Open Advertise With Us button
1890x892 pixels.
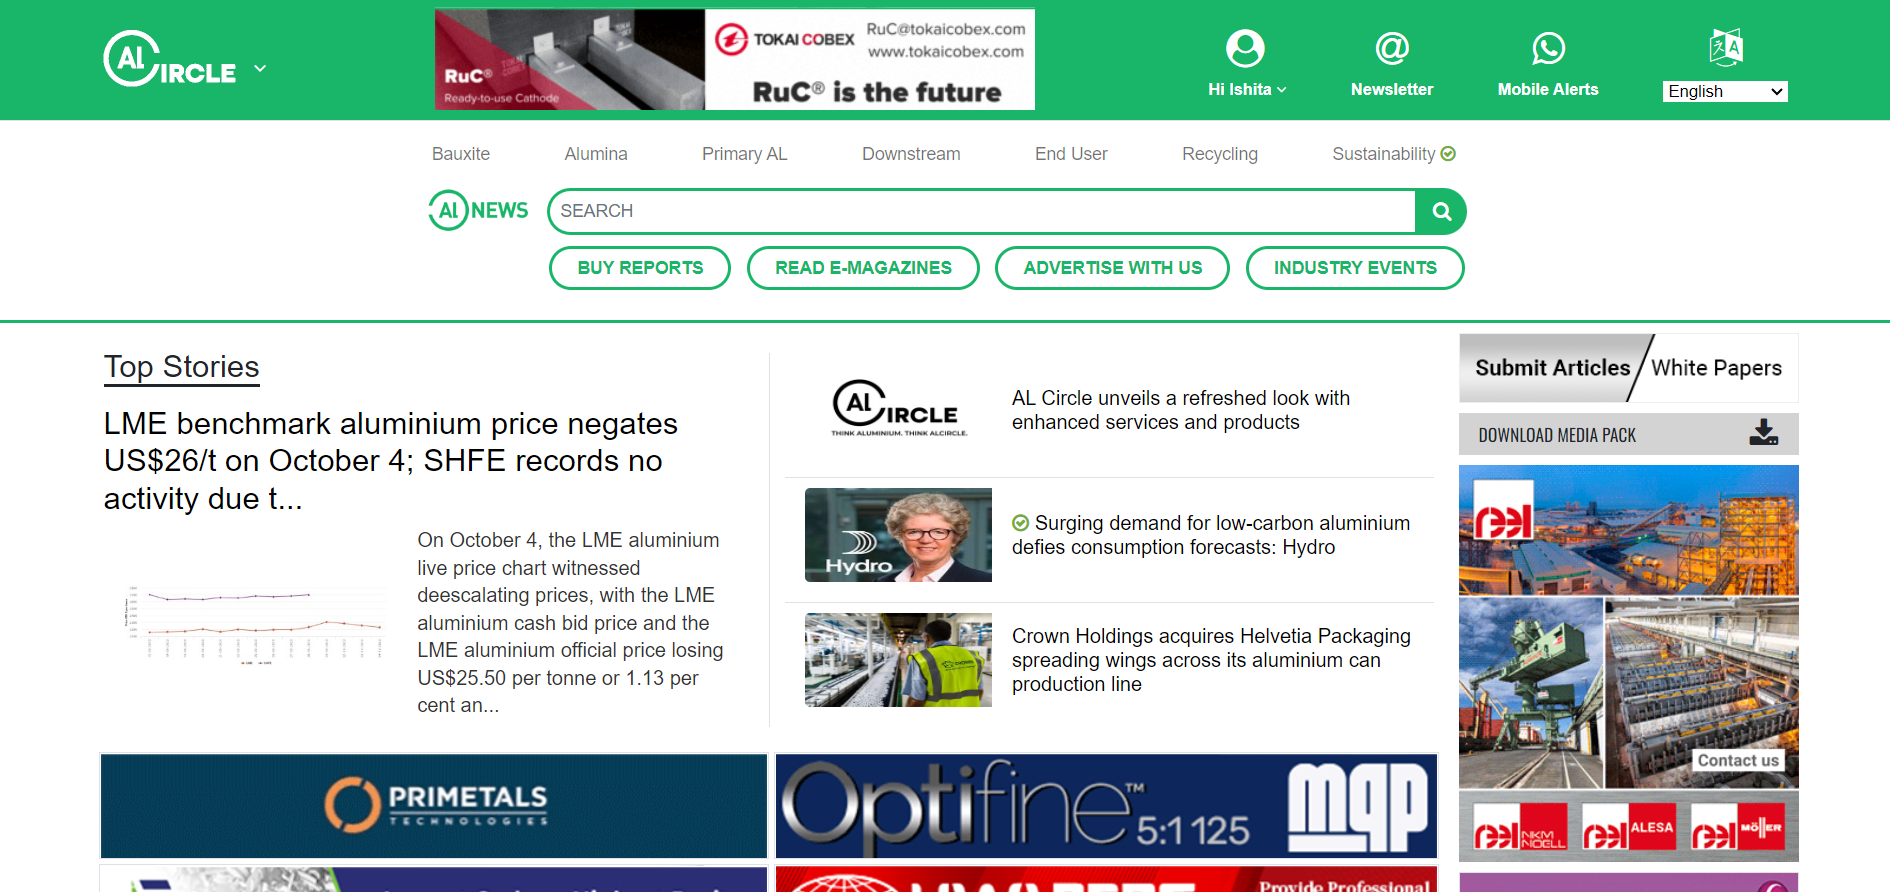pyautogui.click(x=1112, y=268)
